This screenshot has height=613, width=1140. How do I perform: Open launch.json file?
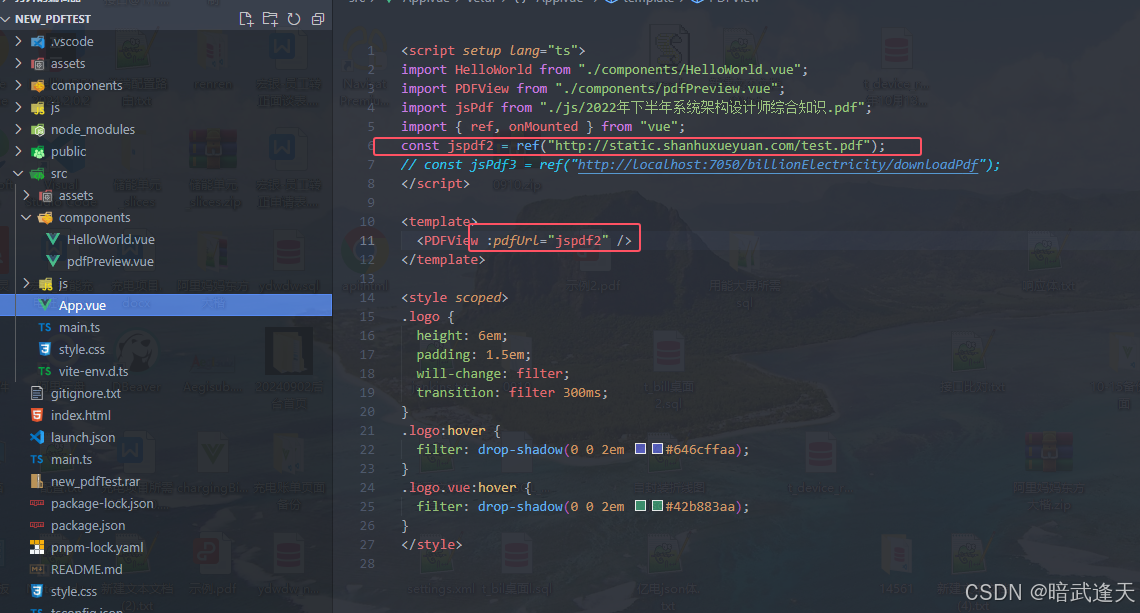tap(83, 437)
